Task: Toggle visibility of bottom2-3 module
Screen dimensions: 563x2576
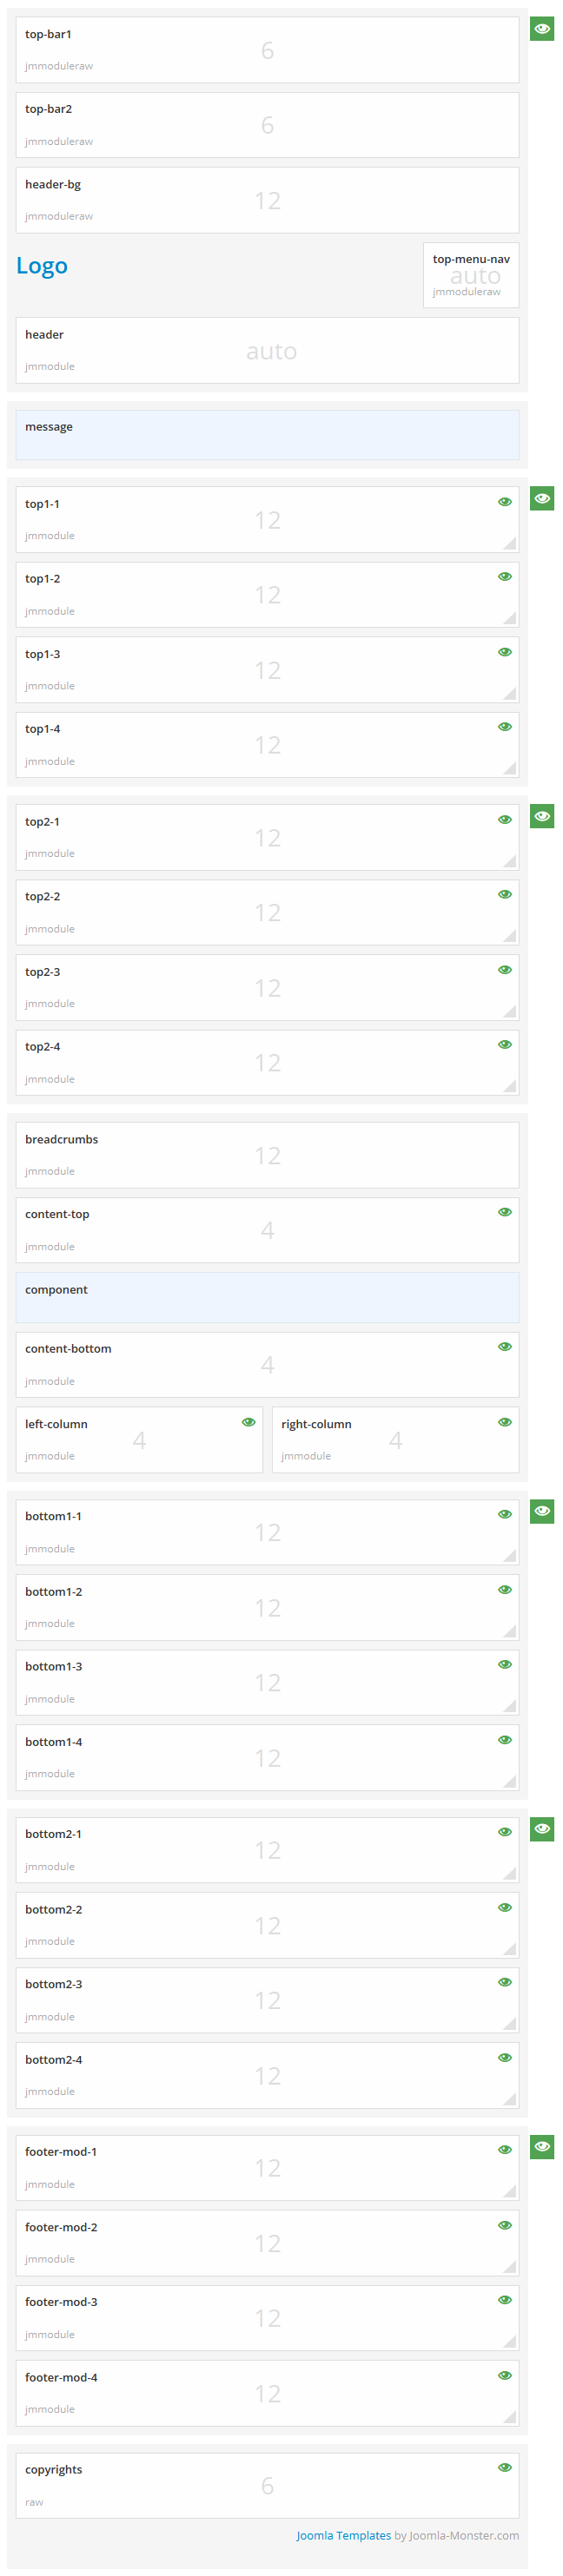Action: tap(505, 1981)
